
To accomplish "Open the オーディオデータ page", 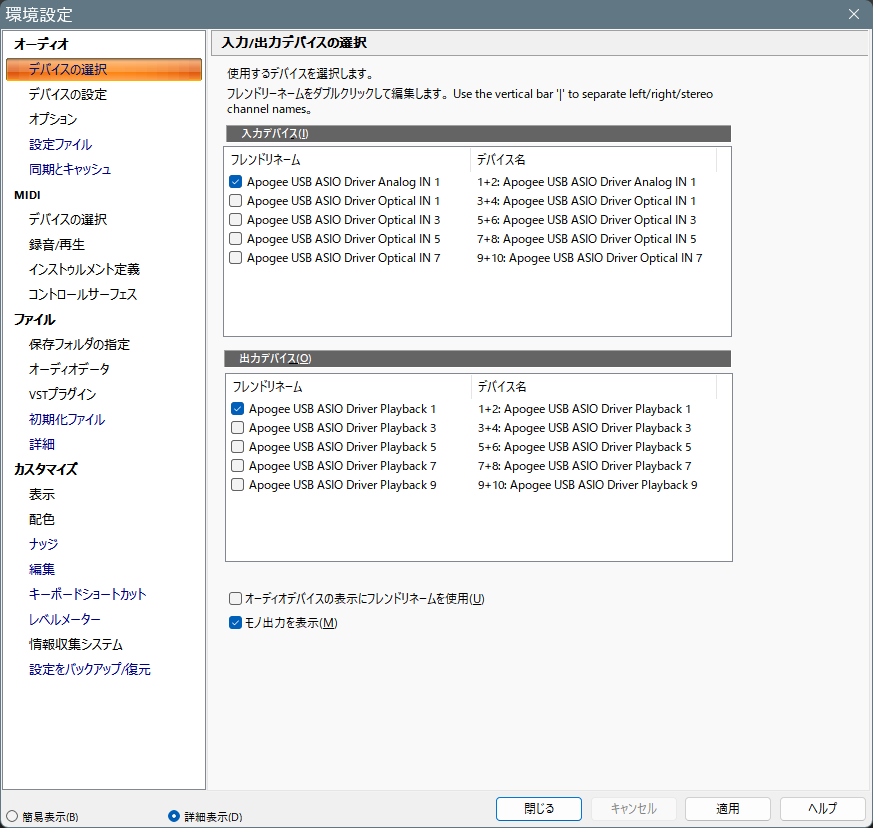I will 69,369.
